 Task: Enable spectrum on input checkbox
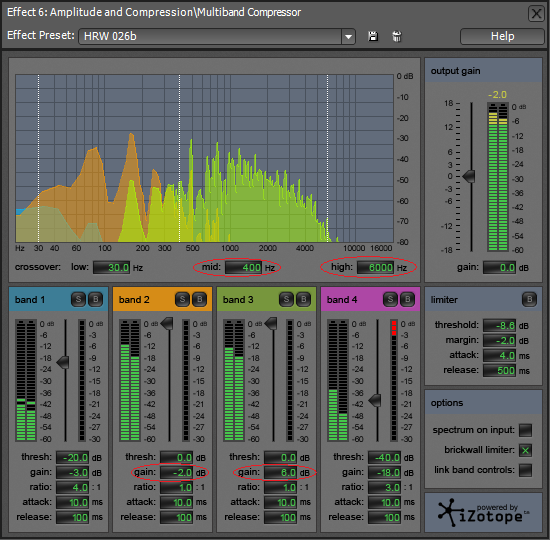(x=525, y=430)
